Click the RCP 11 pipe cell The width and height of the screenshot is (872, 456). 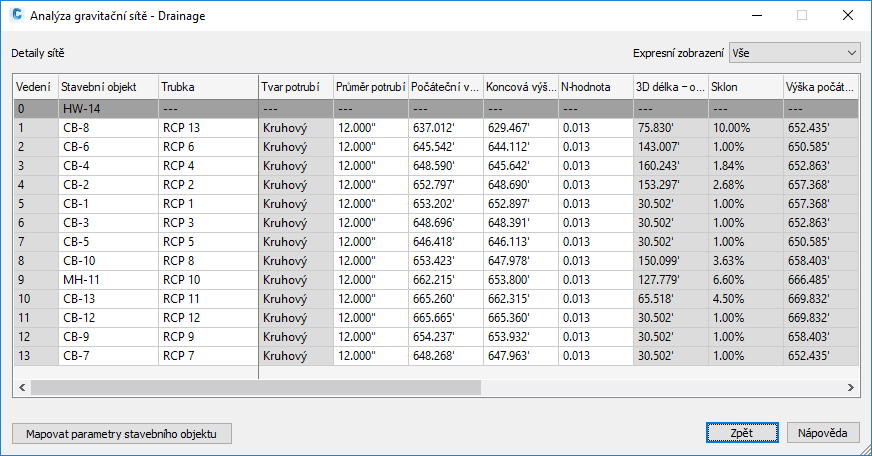tap(209, 299)
